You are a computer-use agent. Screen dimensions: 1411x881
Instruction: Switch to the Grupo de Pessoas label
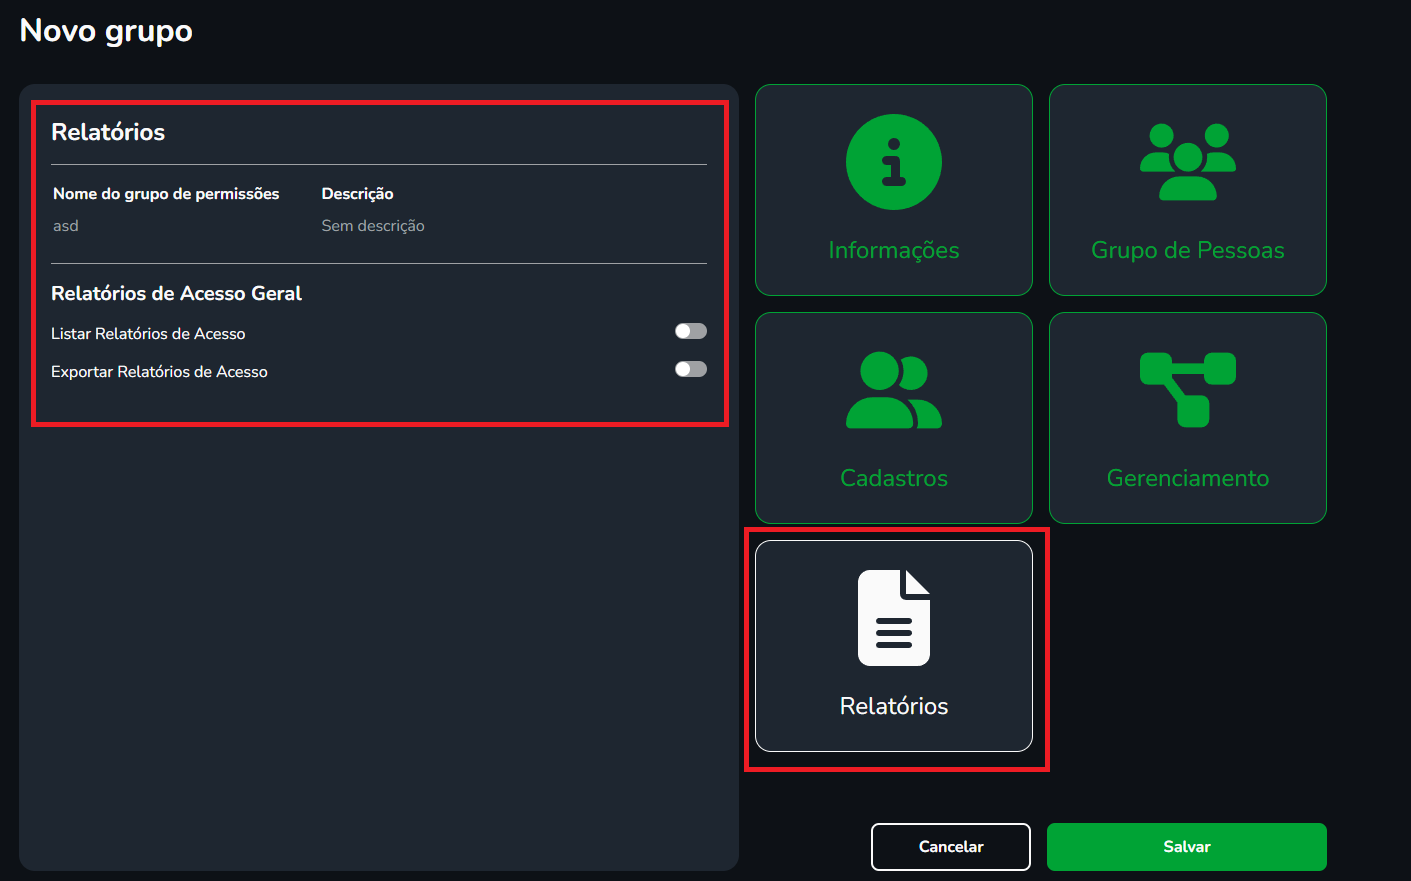(1187, 250)
